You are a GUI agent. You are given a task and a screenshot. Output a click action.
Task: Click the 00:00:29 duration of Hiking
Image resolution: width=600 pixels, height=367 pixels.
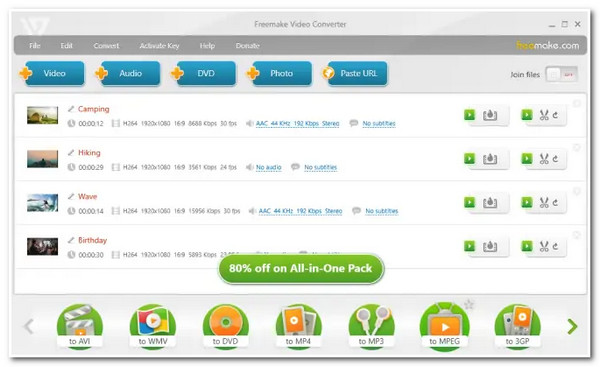tap(91, 167)
